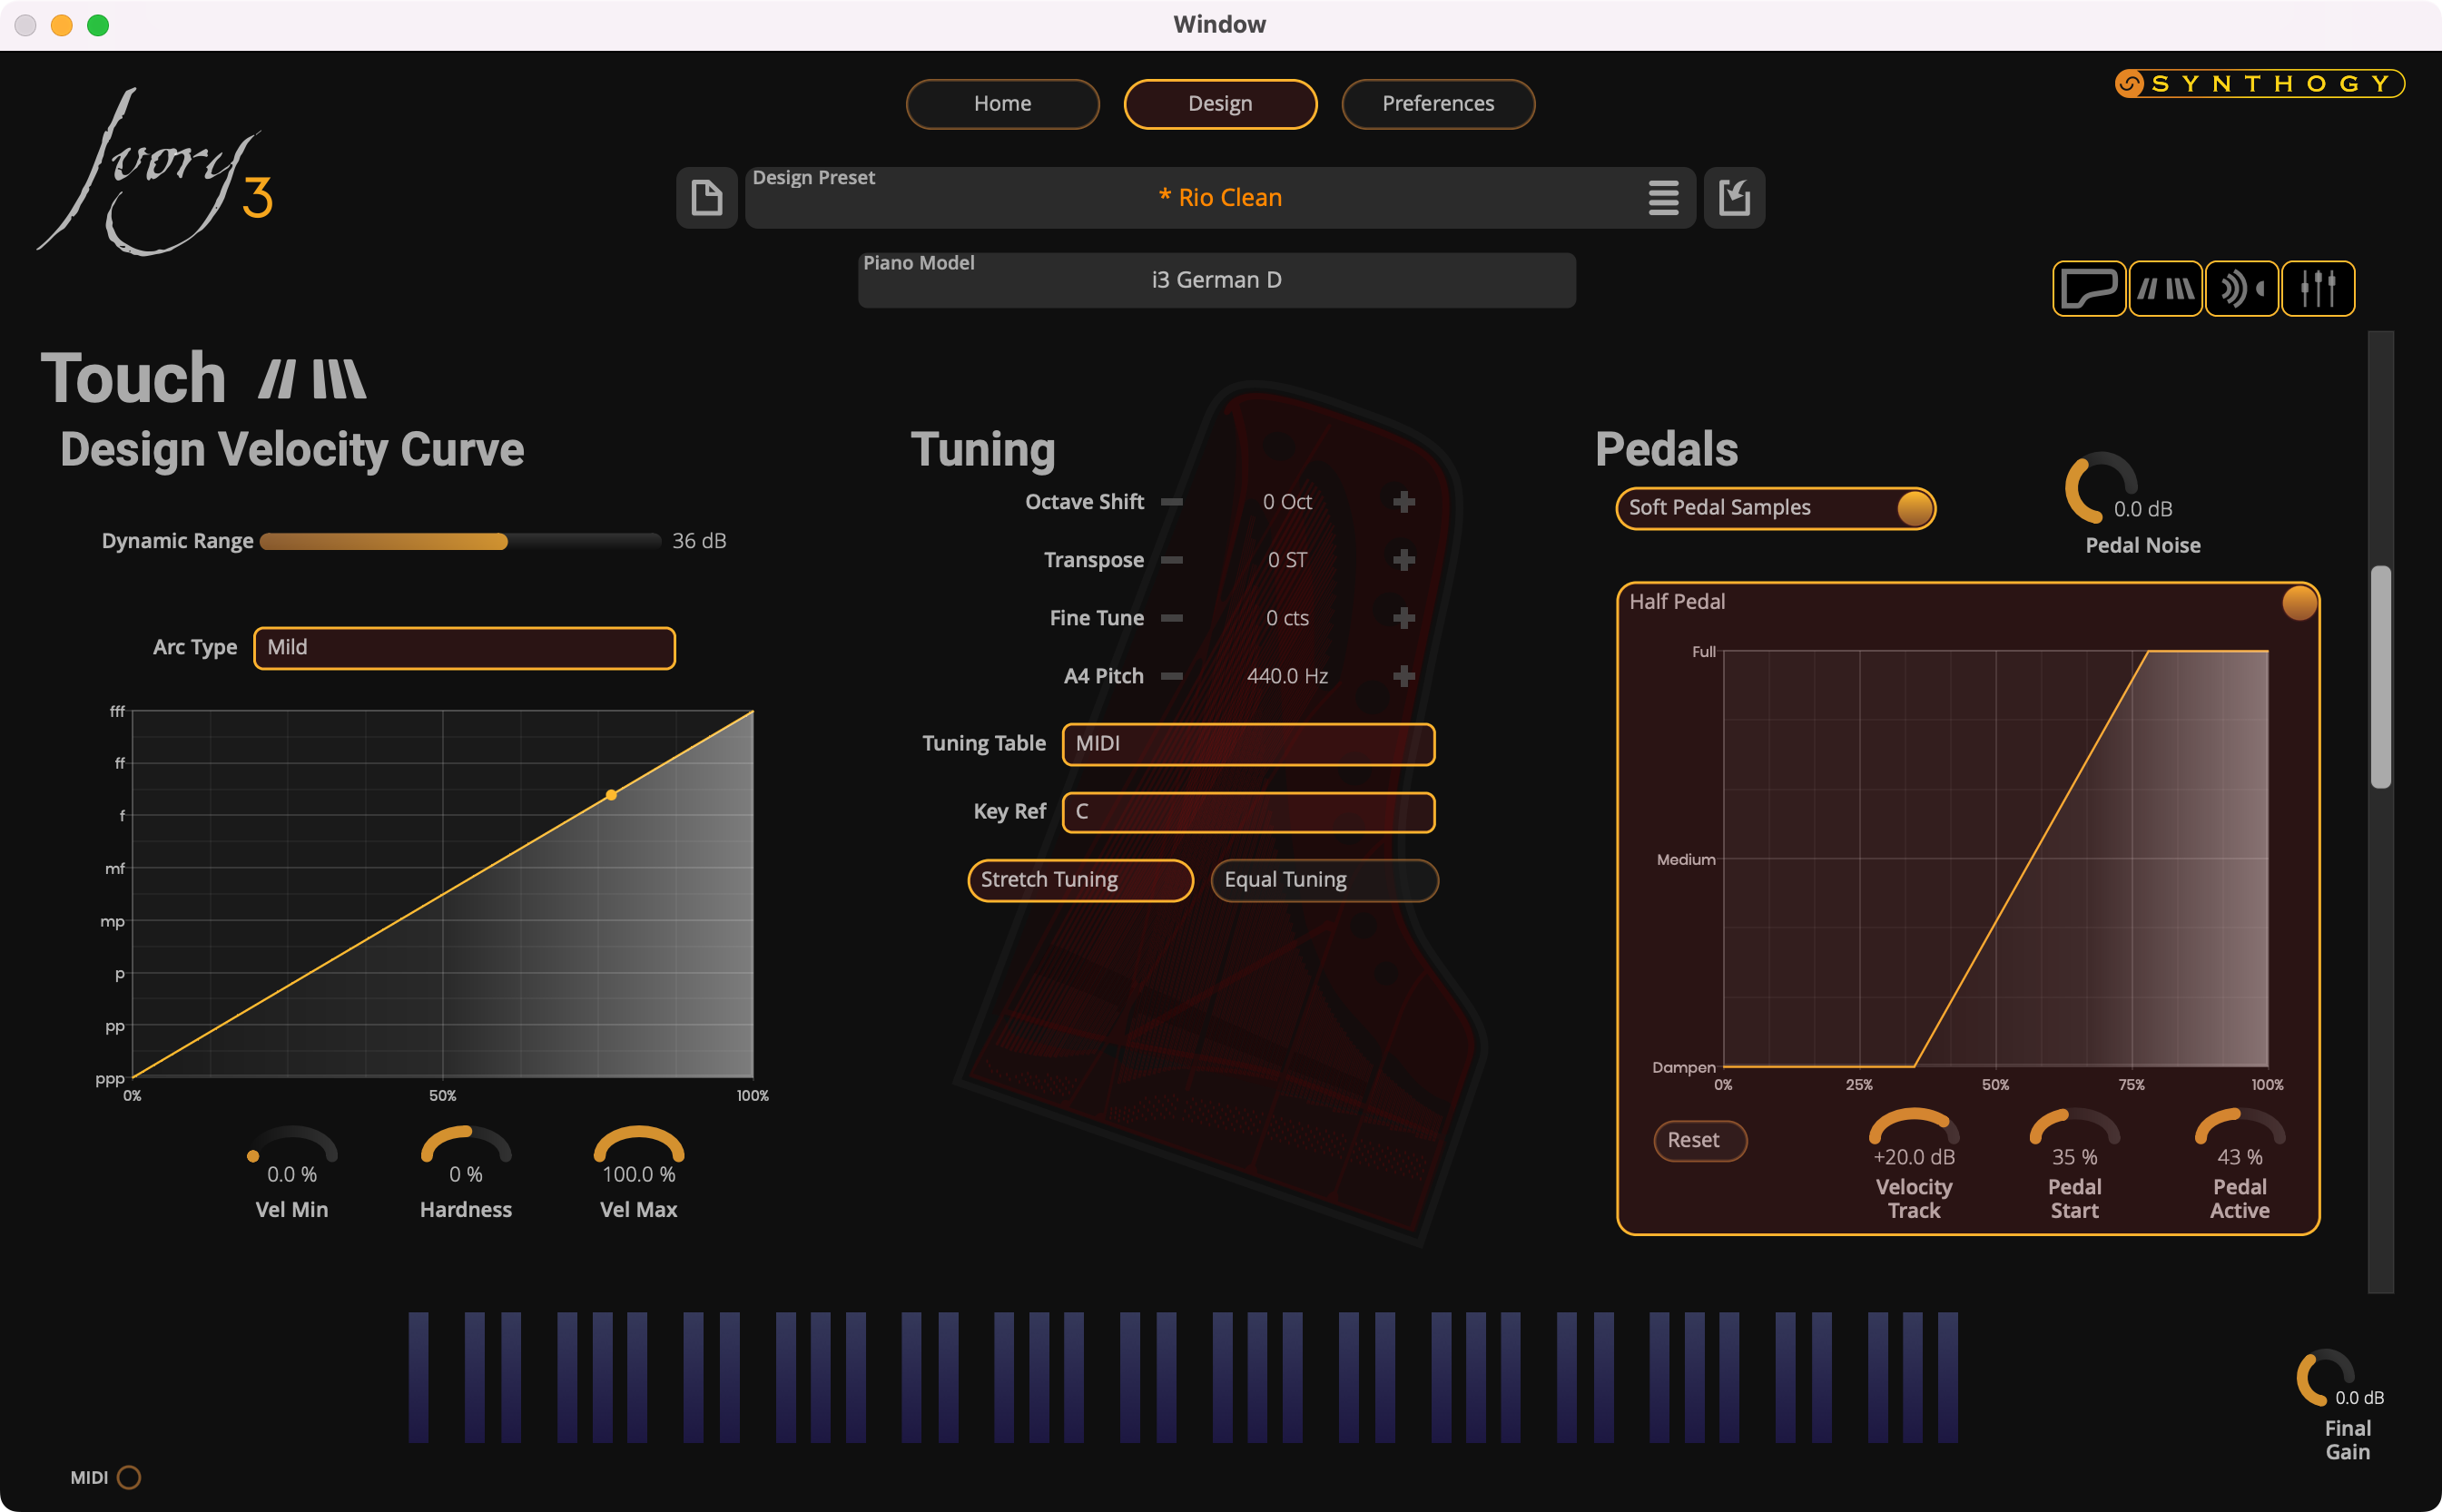Decrease Octave Shift with minus button

click(1172, 502)
